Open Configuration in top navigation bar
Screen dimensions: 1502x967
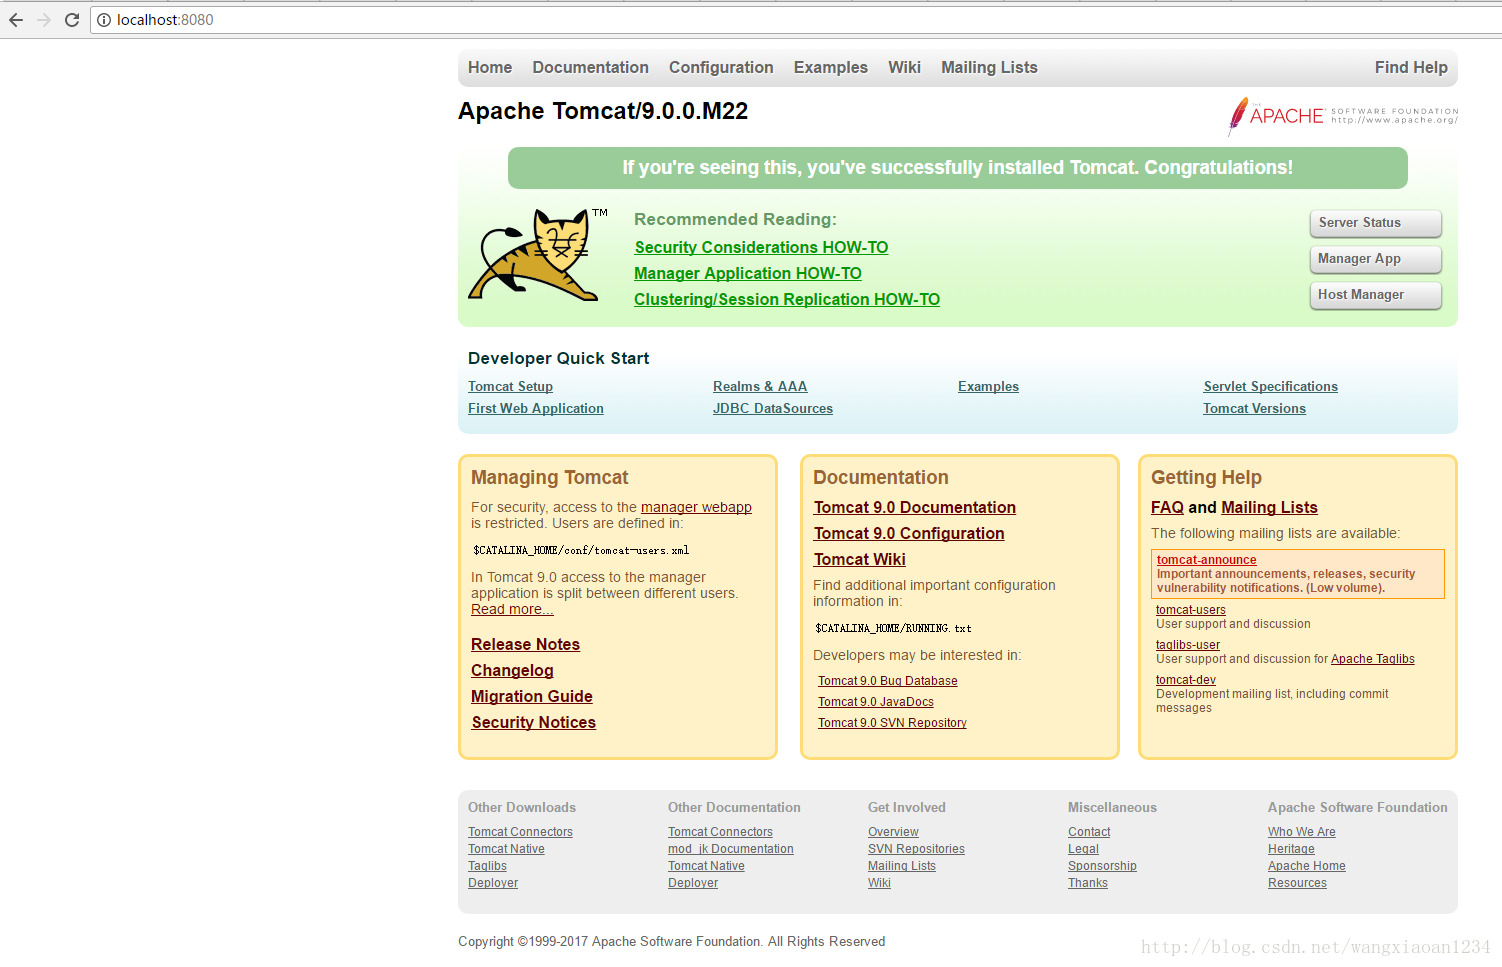click(721, 68)
